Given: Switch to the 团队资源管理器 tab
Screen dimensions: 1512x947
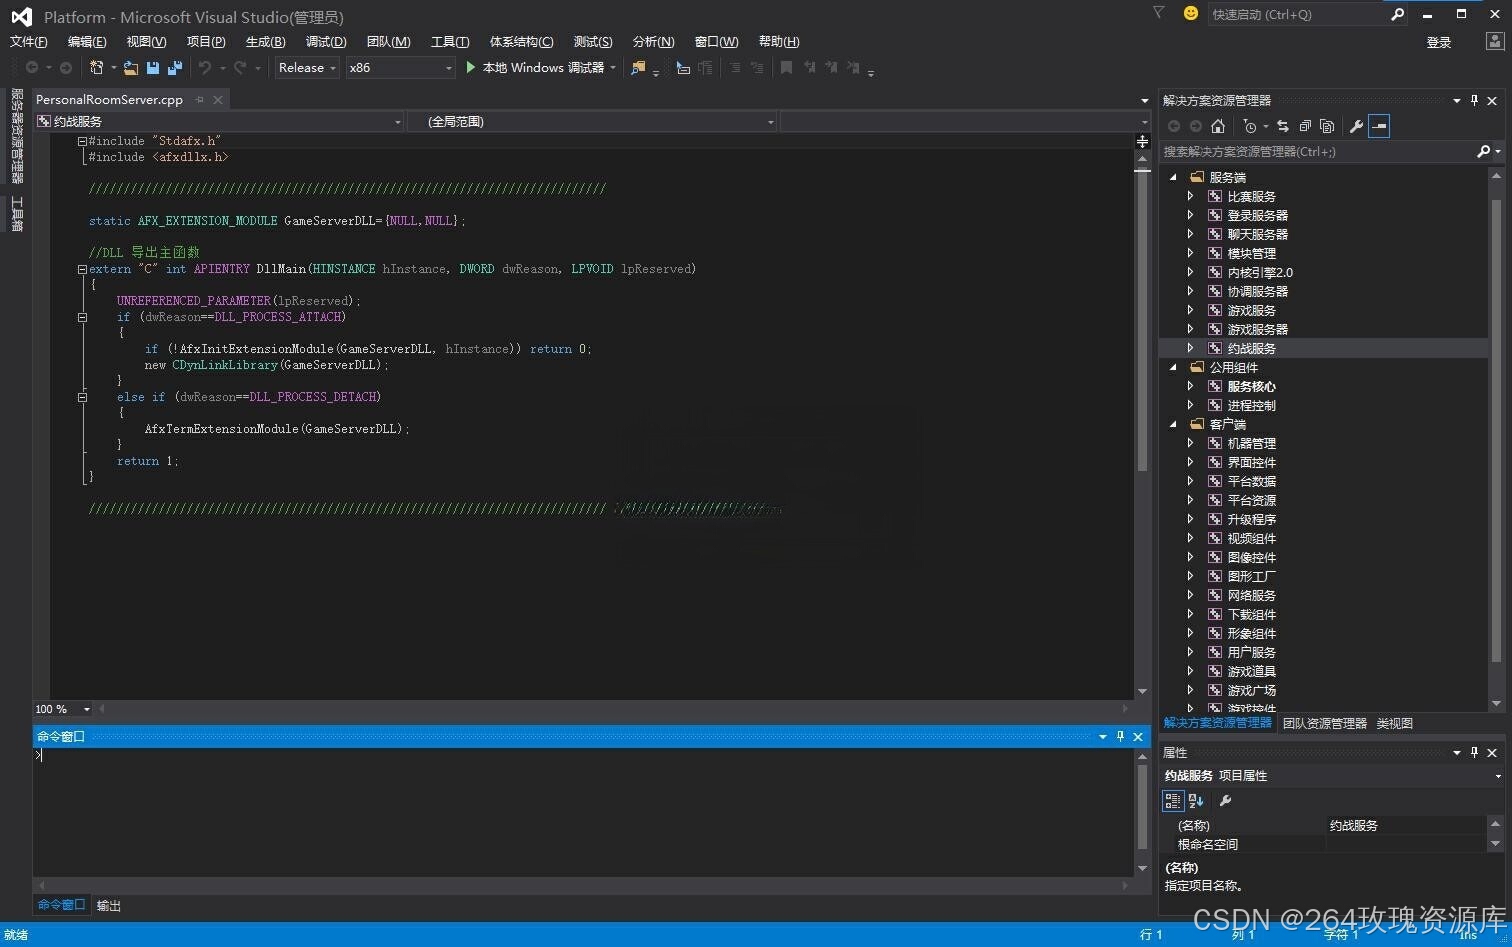Looking at the screenshot, I should coord(1324,723).
